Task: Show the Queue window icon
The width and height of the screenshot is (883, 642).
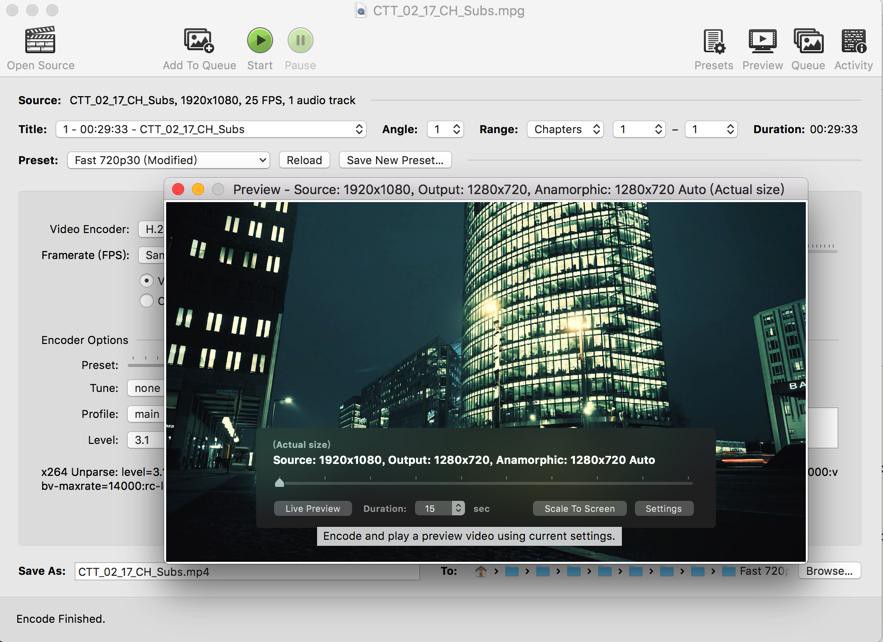Action: click(x=808, y=41)
